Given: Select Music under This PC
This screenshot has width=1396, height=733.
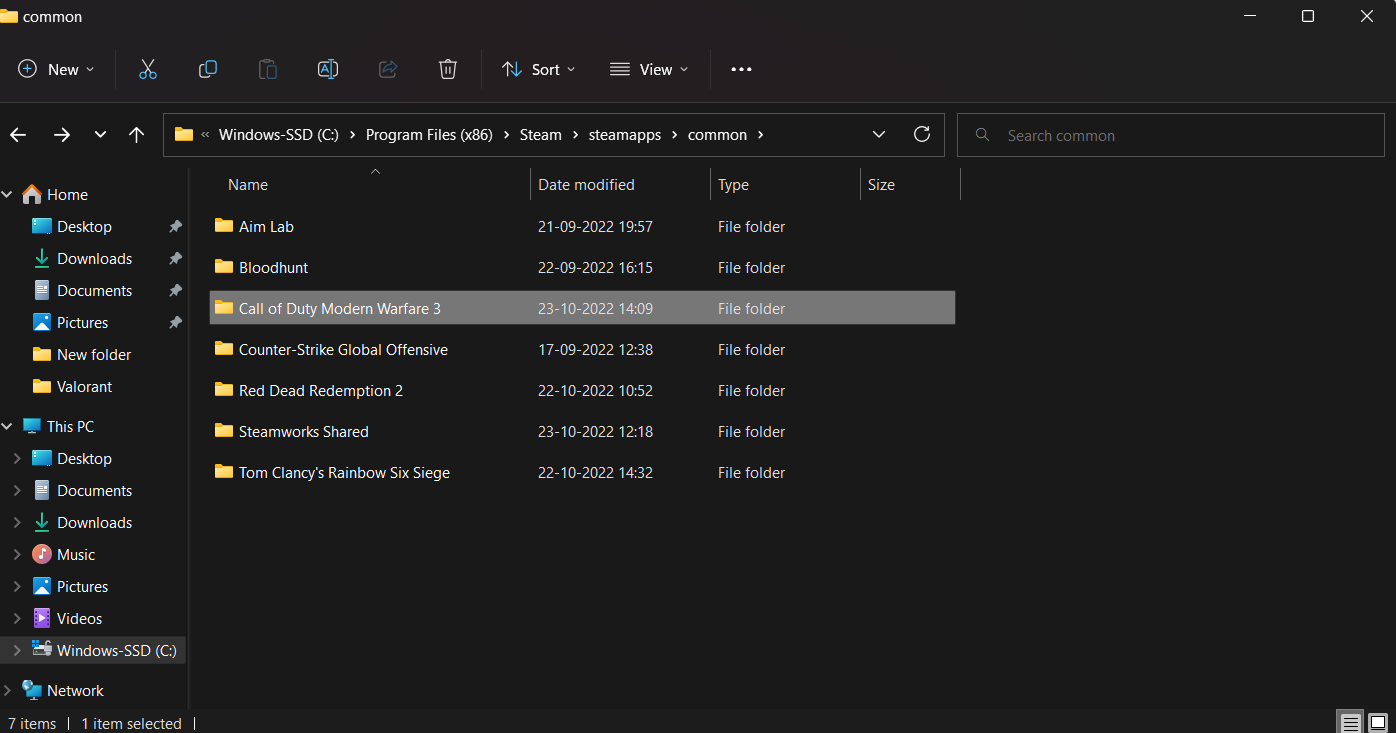Looking at the screenshot, I should [76, 555].
